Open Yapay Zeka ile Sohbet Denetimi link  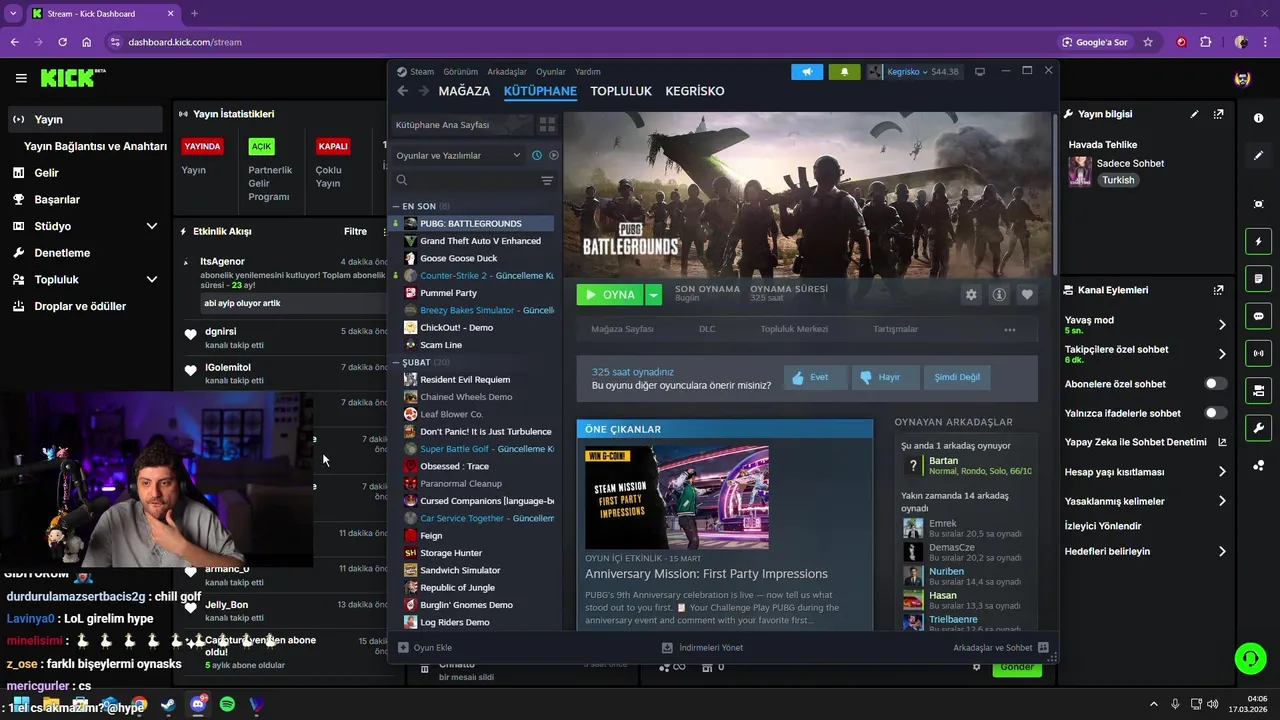(x=1145, y=442)
